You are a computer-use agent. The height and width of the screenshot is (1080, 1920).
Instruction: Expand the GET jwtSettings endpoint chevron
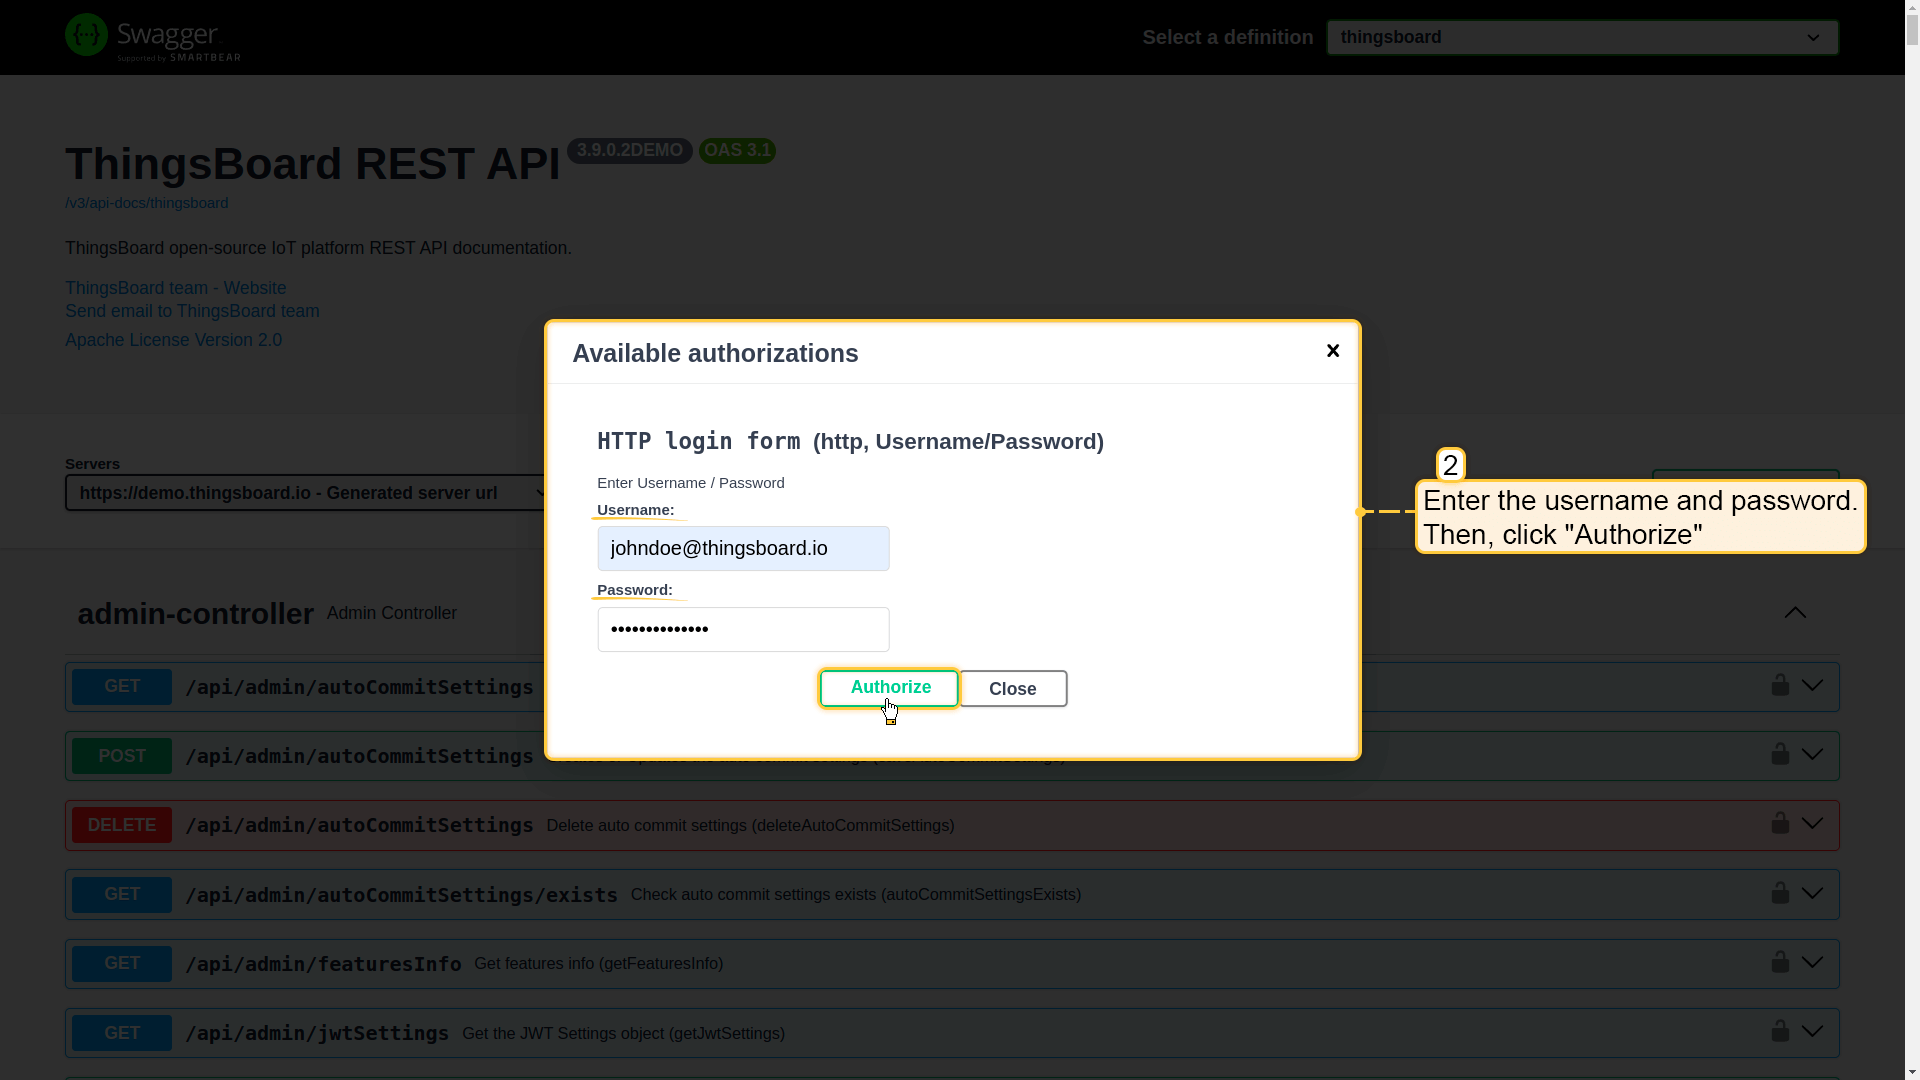(x=1812, y=1032)
